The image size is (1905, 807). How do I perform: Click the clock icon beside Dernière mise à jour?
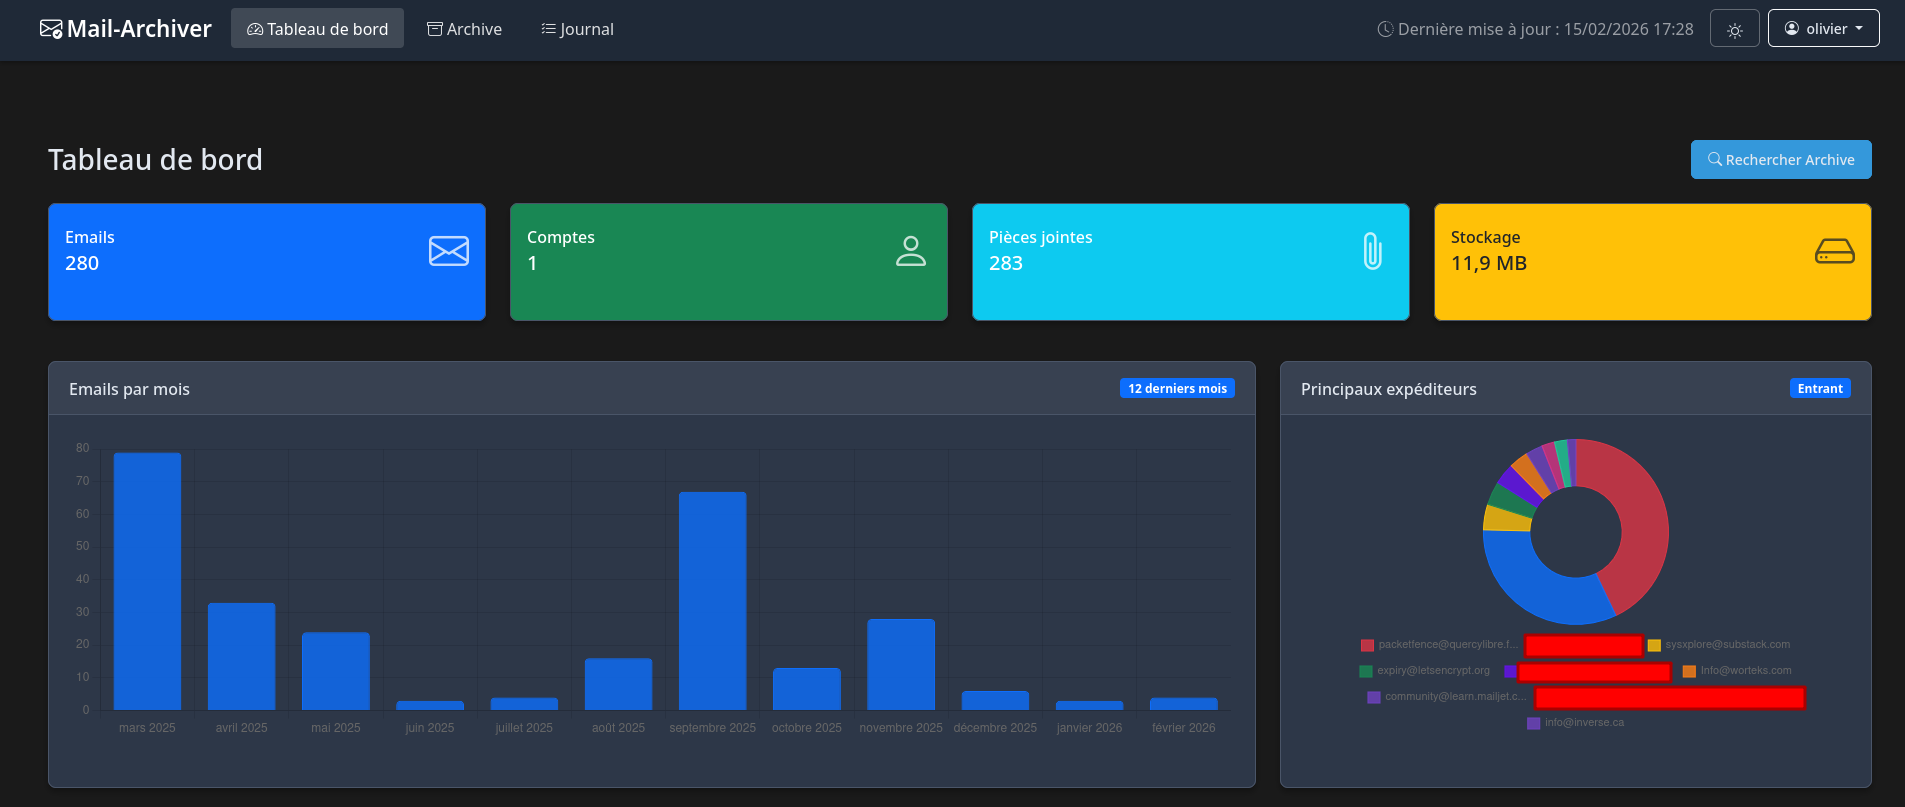pos(1385,29)
